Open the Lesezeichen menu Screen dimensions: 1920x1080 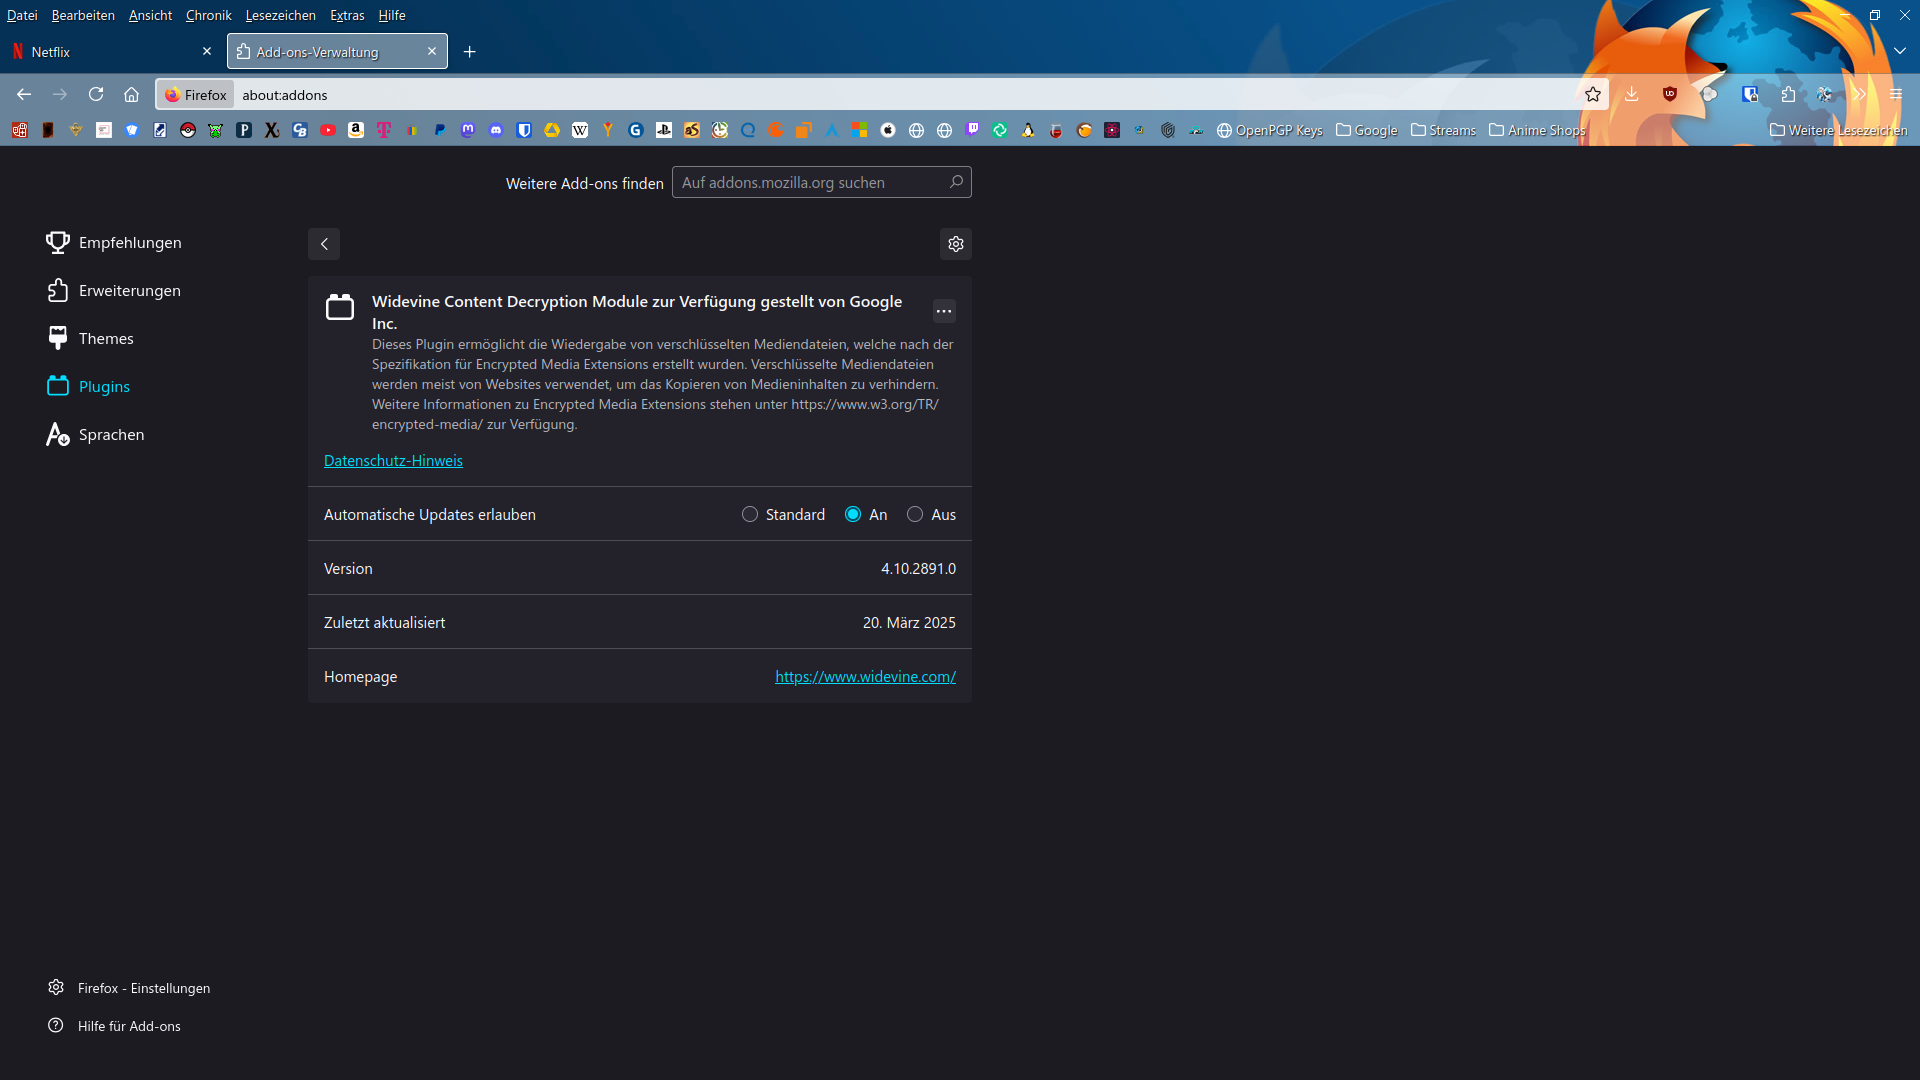(280, 15)
